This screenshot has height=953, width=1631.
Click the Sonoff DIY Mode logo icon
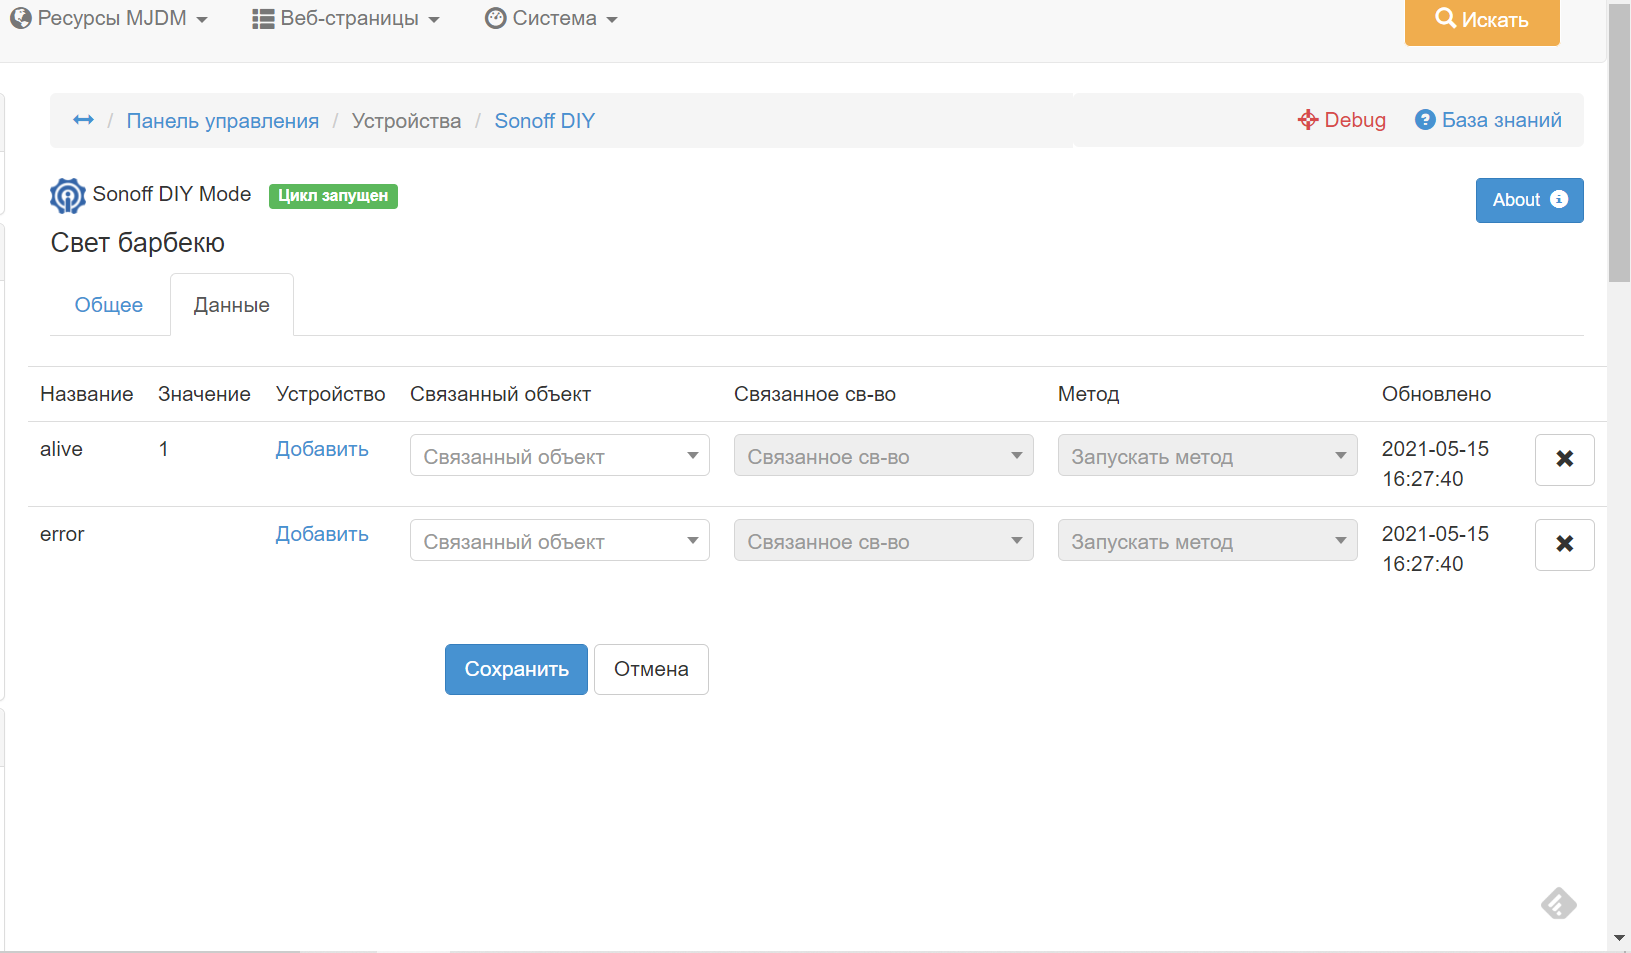point(68,195)
